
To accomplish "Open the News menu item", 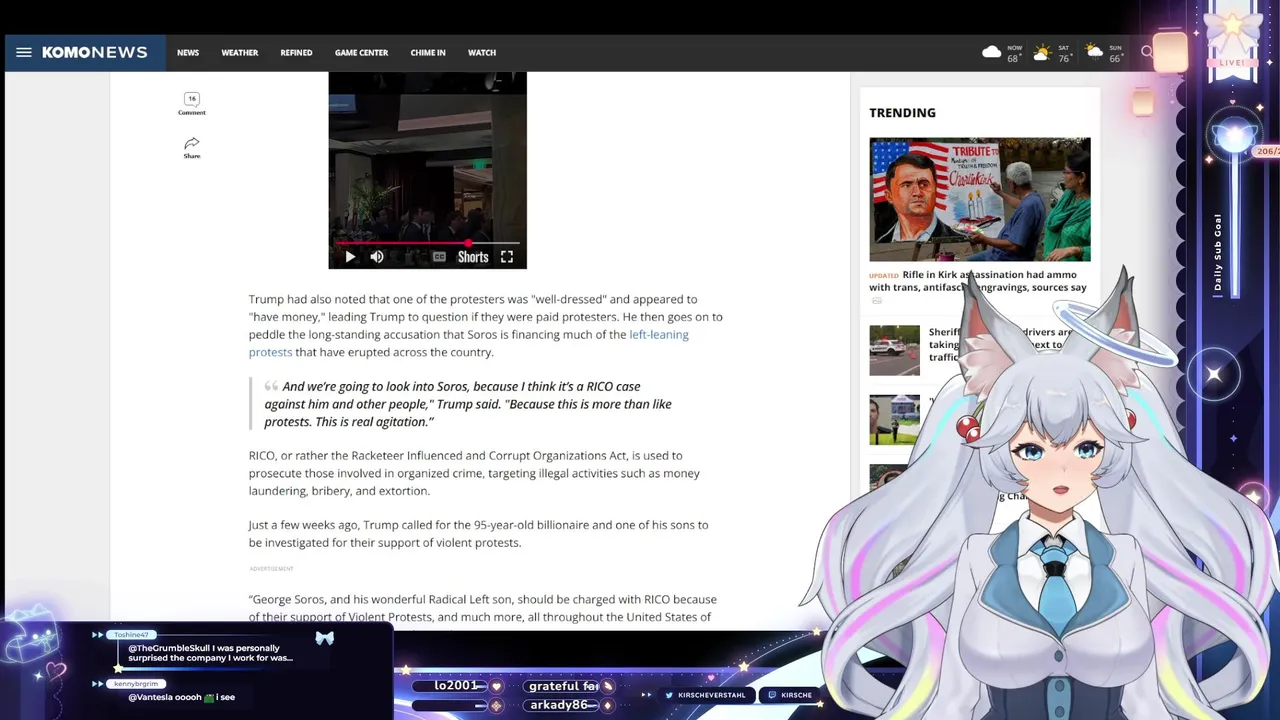I will click(x=188, y=52).
